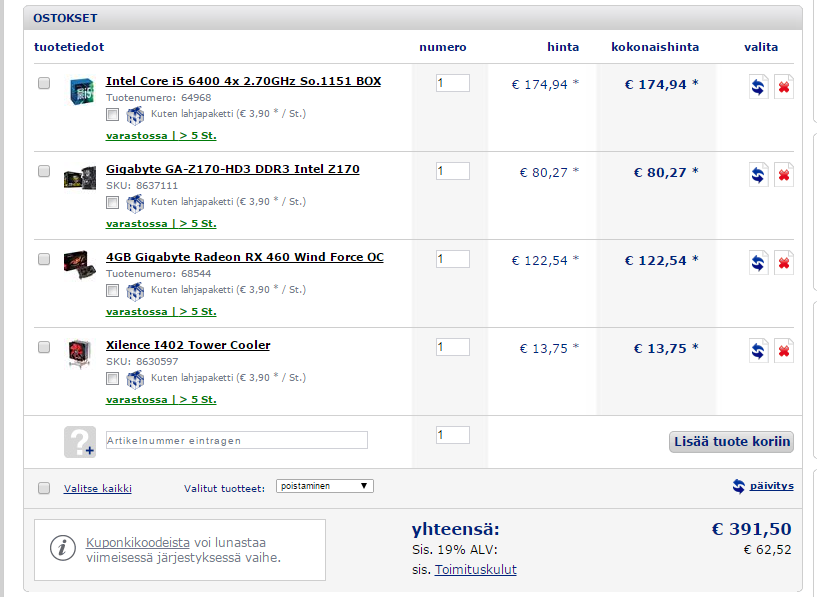Refresh the Gigabyte GA-Z170-HD3 row
The width and height of the screenshot is (817, 597).
click(x=758, y=175)
